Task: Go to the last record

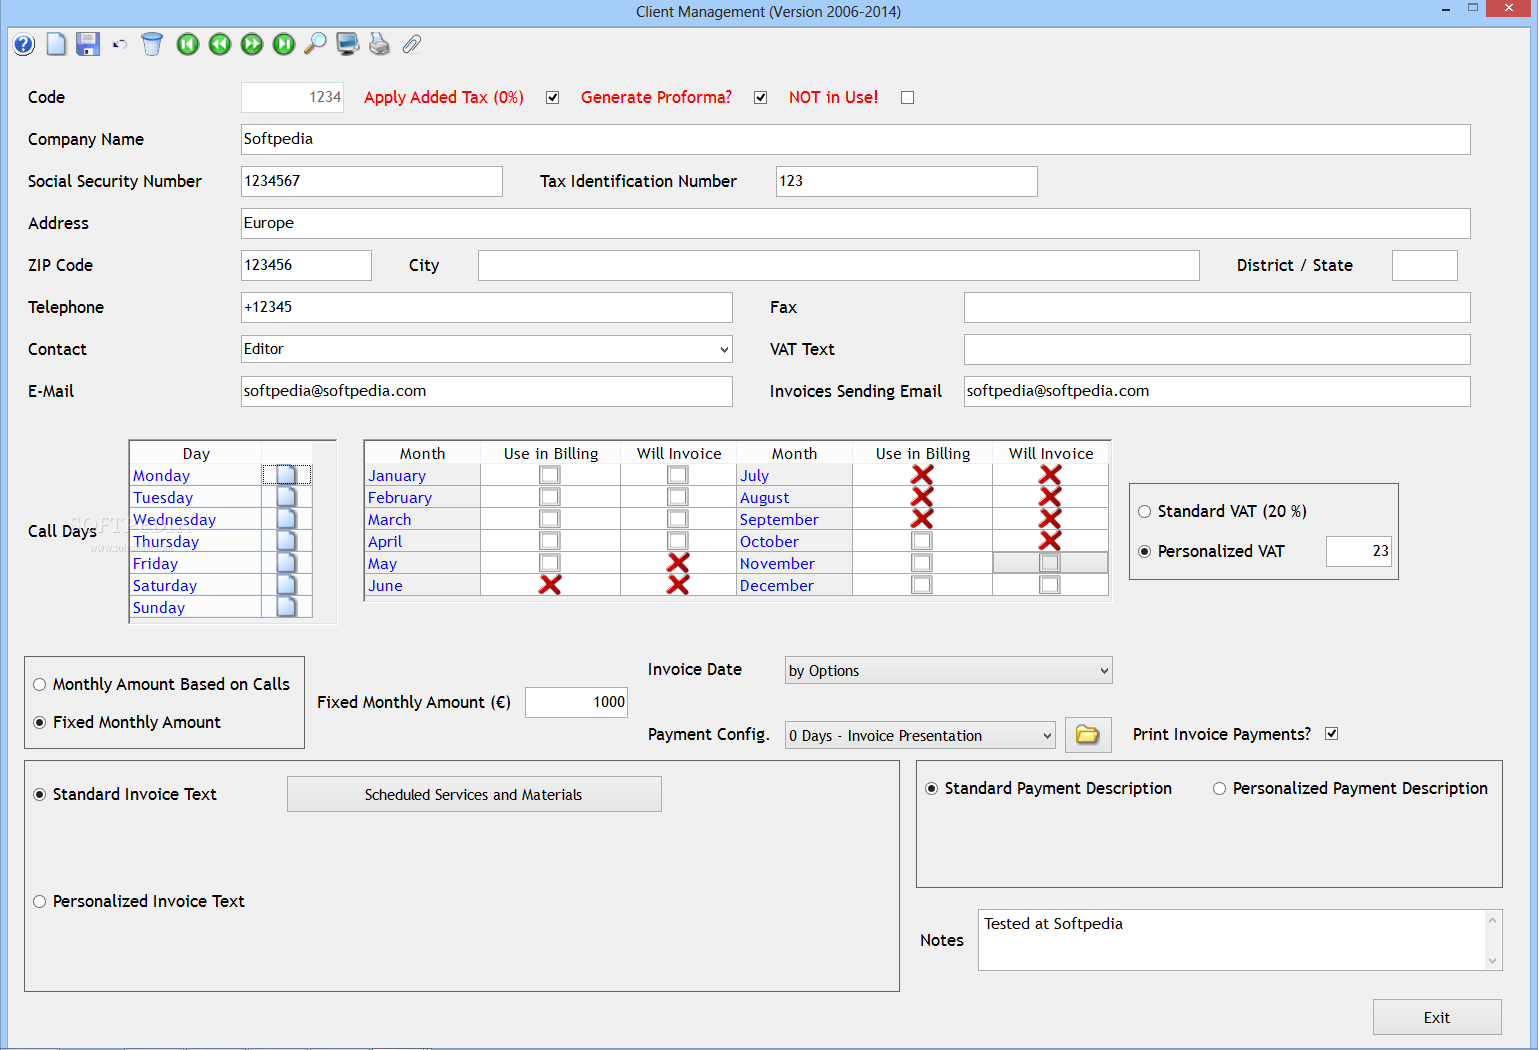Action: pos(284,44)
